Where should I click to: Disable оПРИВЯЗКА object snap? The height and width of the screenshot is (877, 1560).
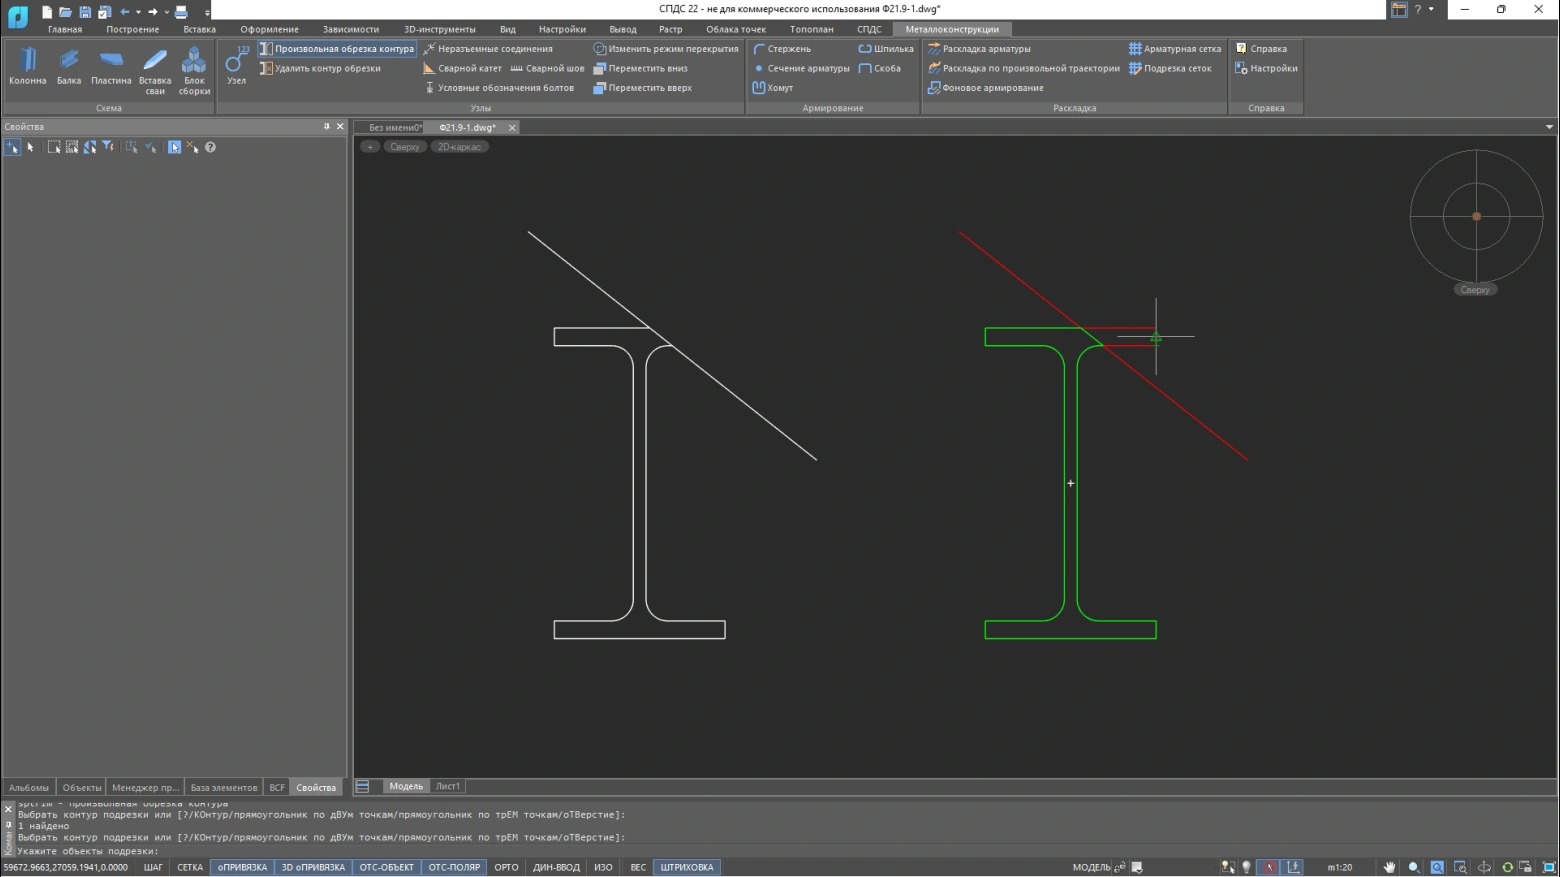click(x=242, y=867)
